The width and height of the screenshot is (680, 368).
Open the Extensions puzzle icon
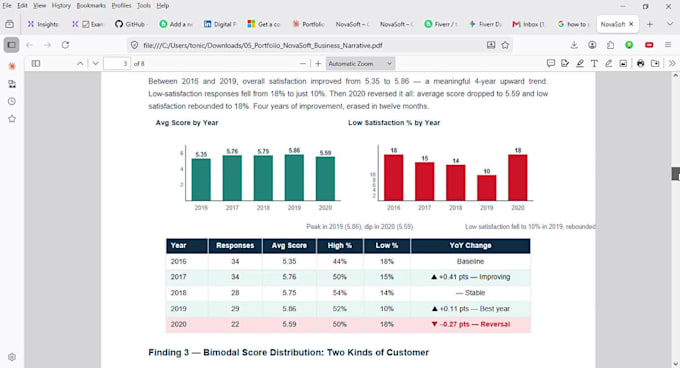[x=611, y=45]
